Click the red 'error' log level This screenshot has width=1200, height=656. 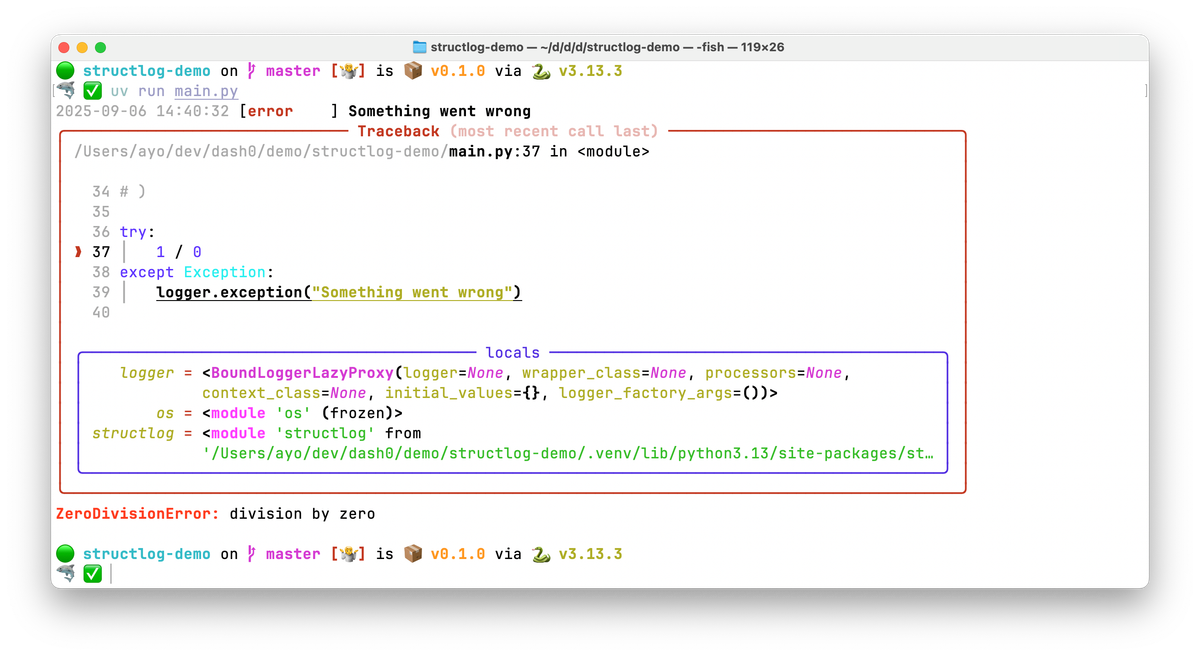[x=270, y=111]
